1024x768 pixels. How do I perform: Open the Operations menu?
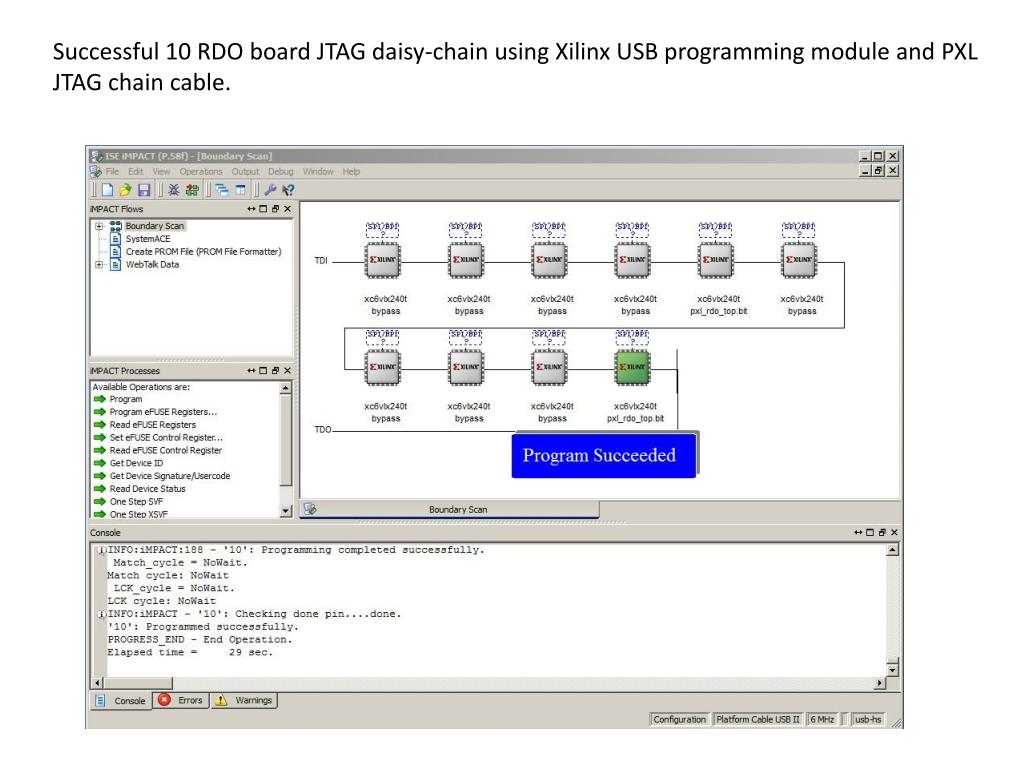point(200,172)
